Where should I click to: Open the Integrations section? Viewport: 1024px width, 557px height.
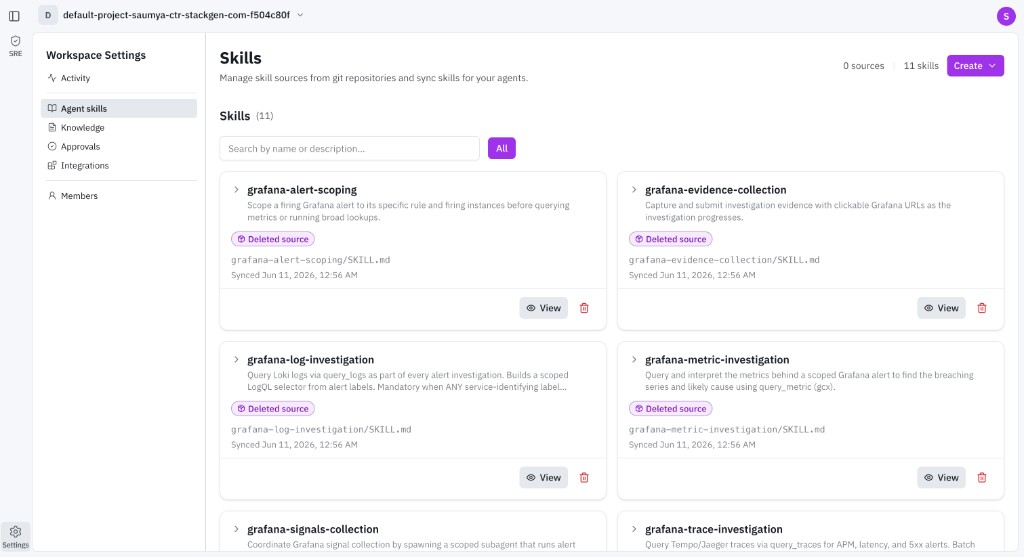119,165
